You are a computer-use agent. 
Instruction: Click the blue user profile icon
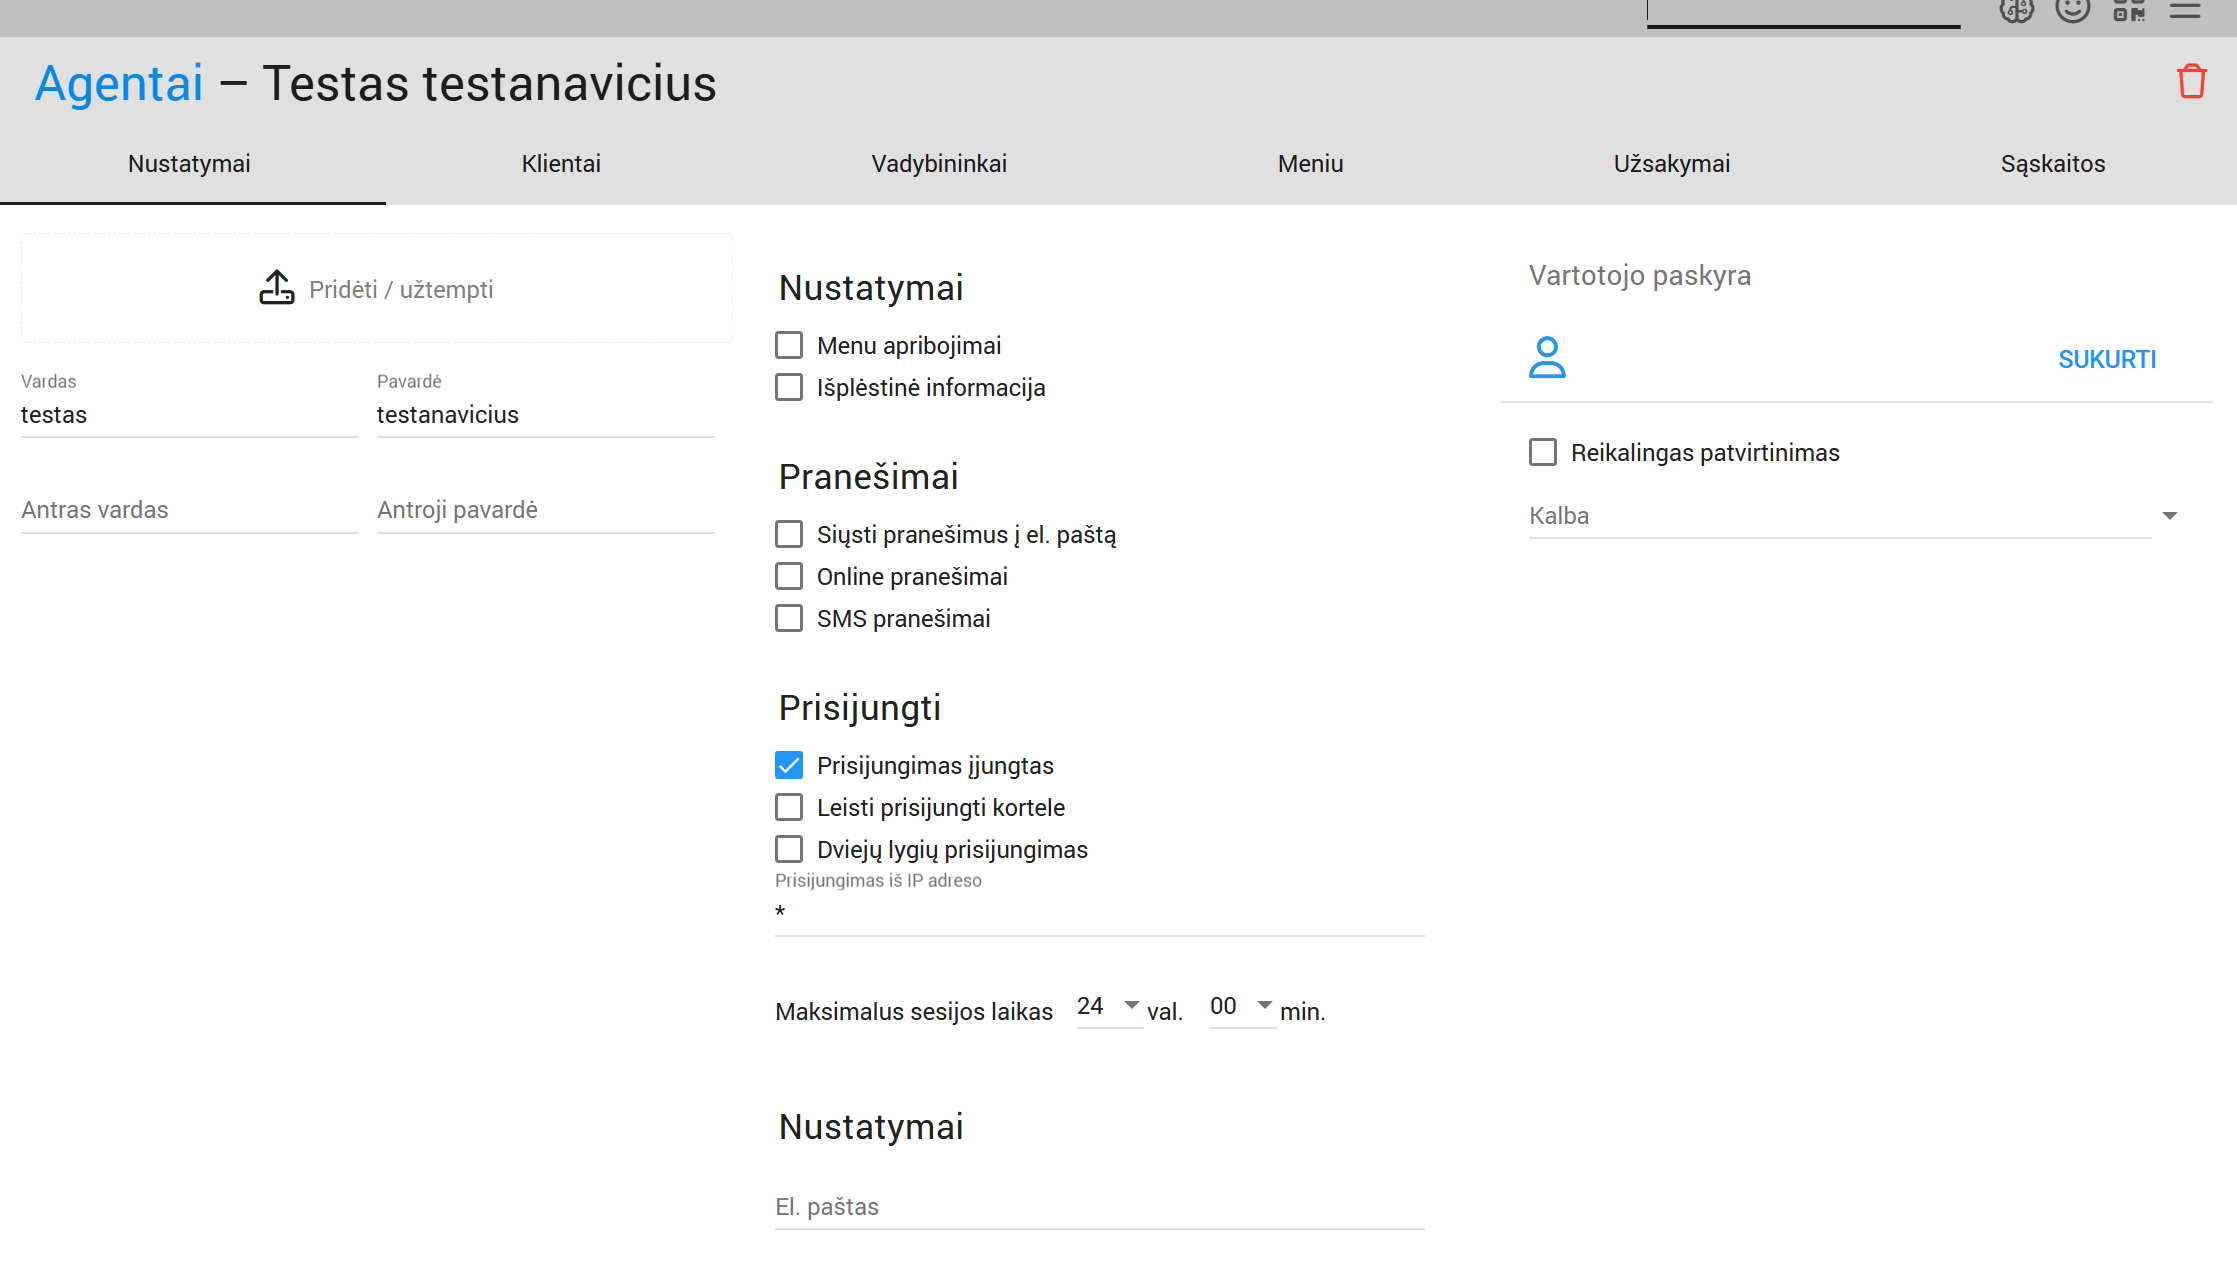pyautogui.click(x=1547, y=358)
